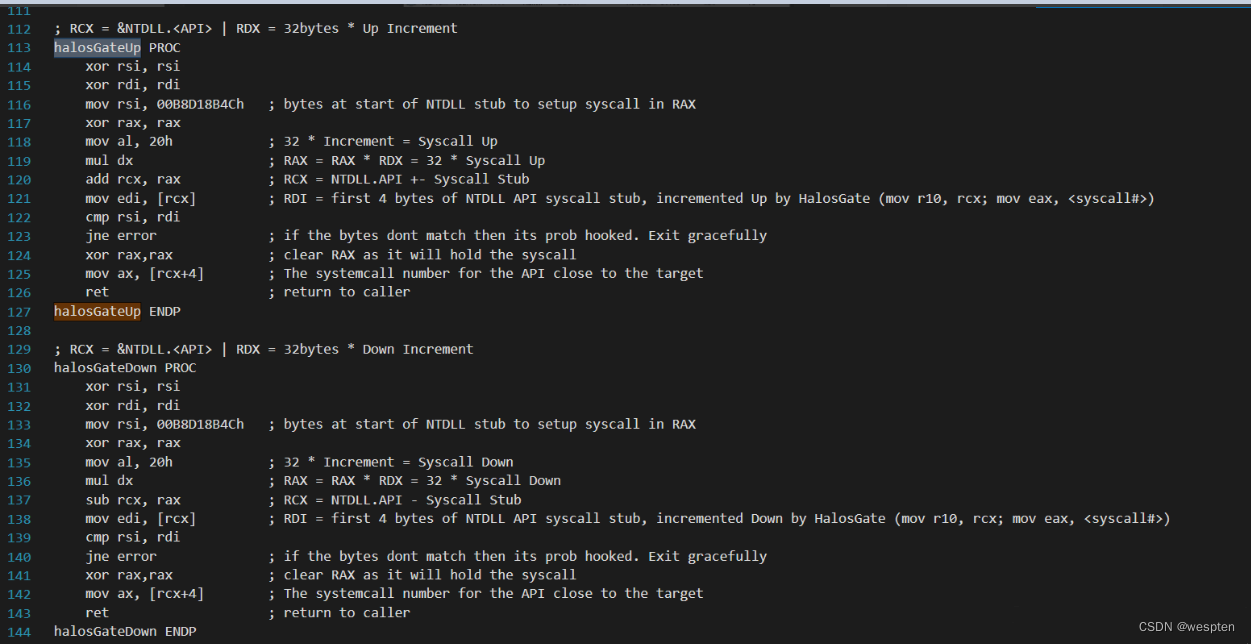Screen dimensions: 1251x644
Task: Click the highlighted halosGateUp on the PROC line
Action: coord(97,47)
